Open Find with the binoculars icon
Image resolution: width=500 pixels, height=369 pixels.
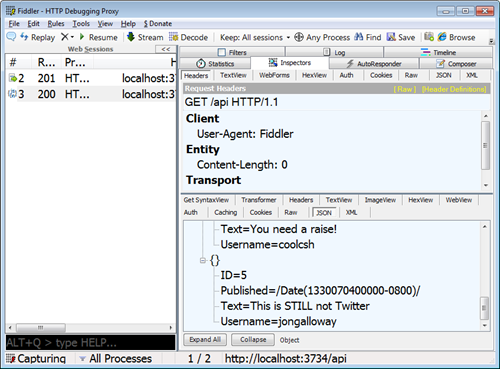coord(359,37)
